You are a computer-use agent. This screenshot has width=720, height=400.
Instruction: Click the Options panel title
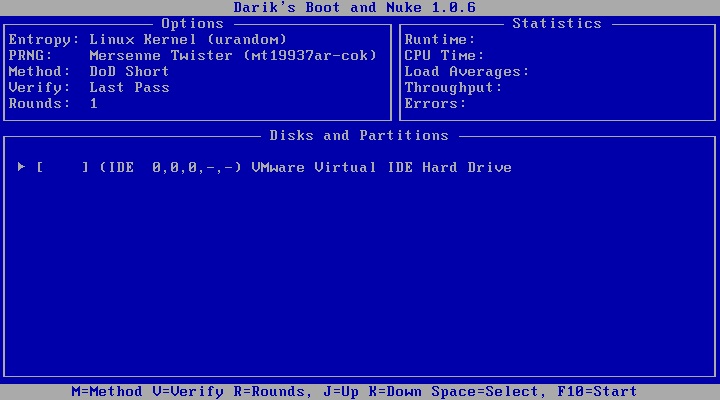tap(193, 23)
